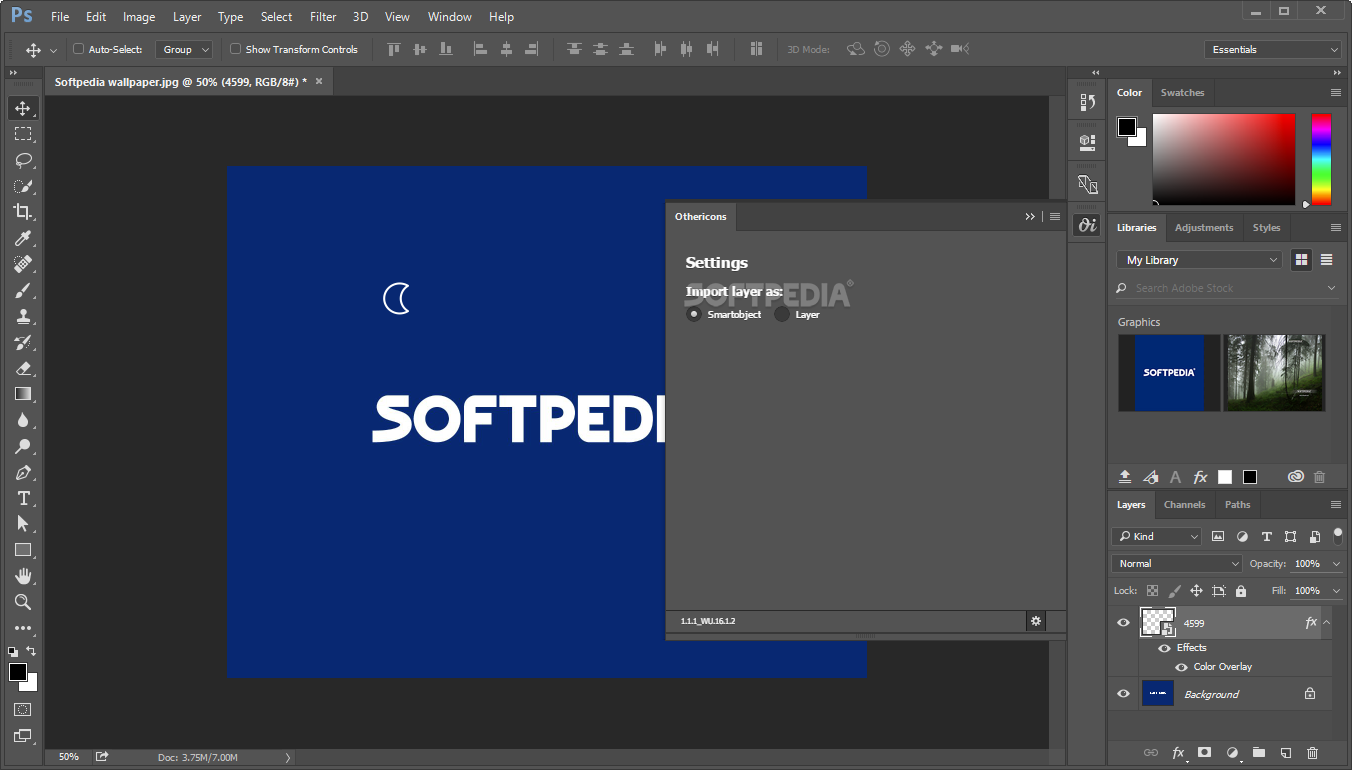Click the toolbox foreground color swatch
Image resolution: width=1352 pixels, height=770 pixels.
[x=17, y=673]
